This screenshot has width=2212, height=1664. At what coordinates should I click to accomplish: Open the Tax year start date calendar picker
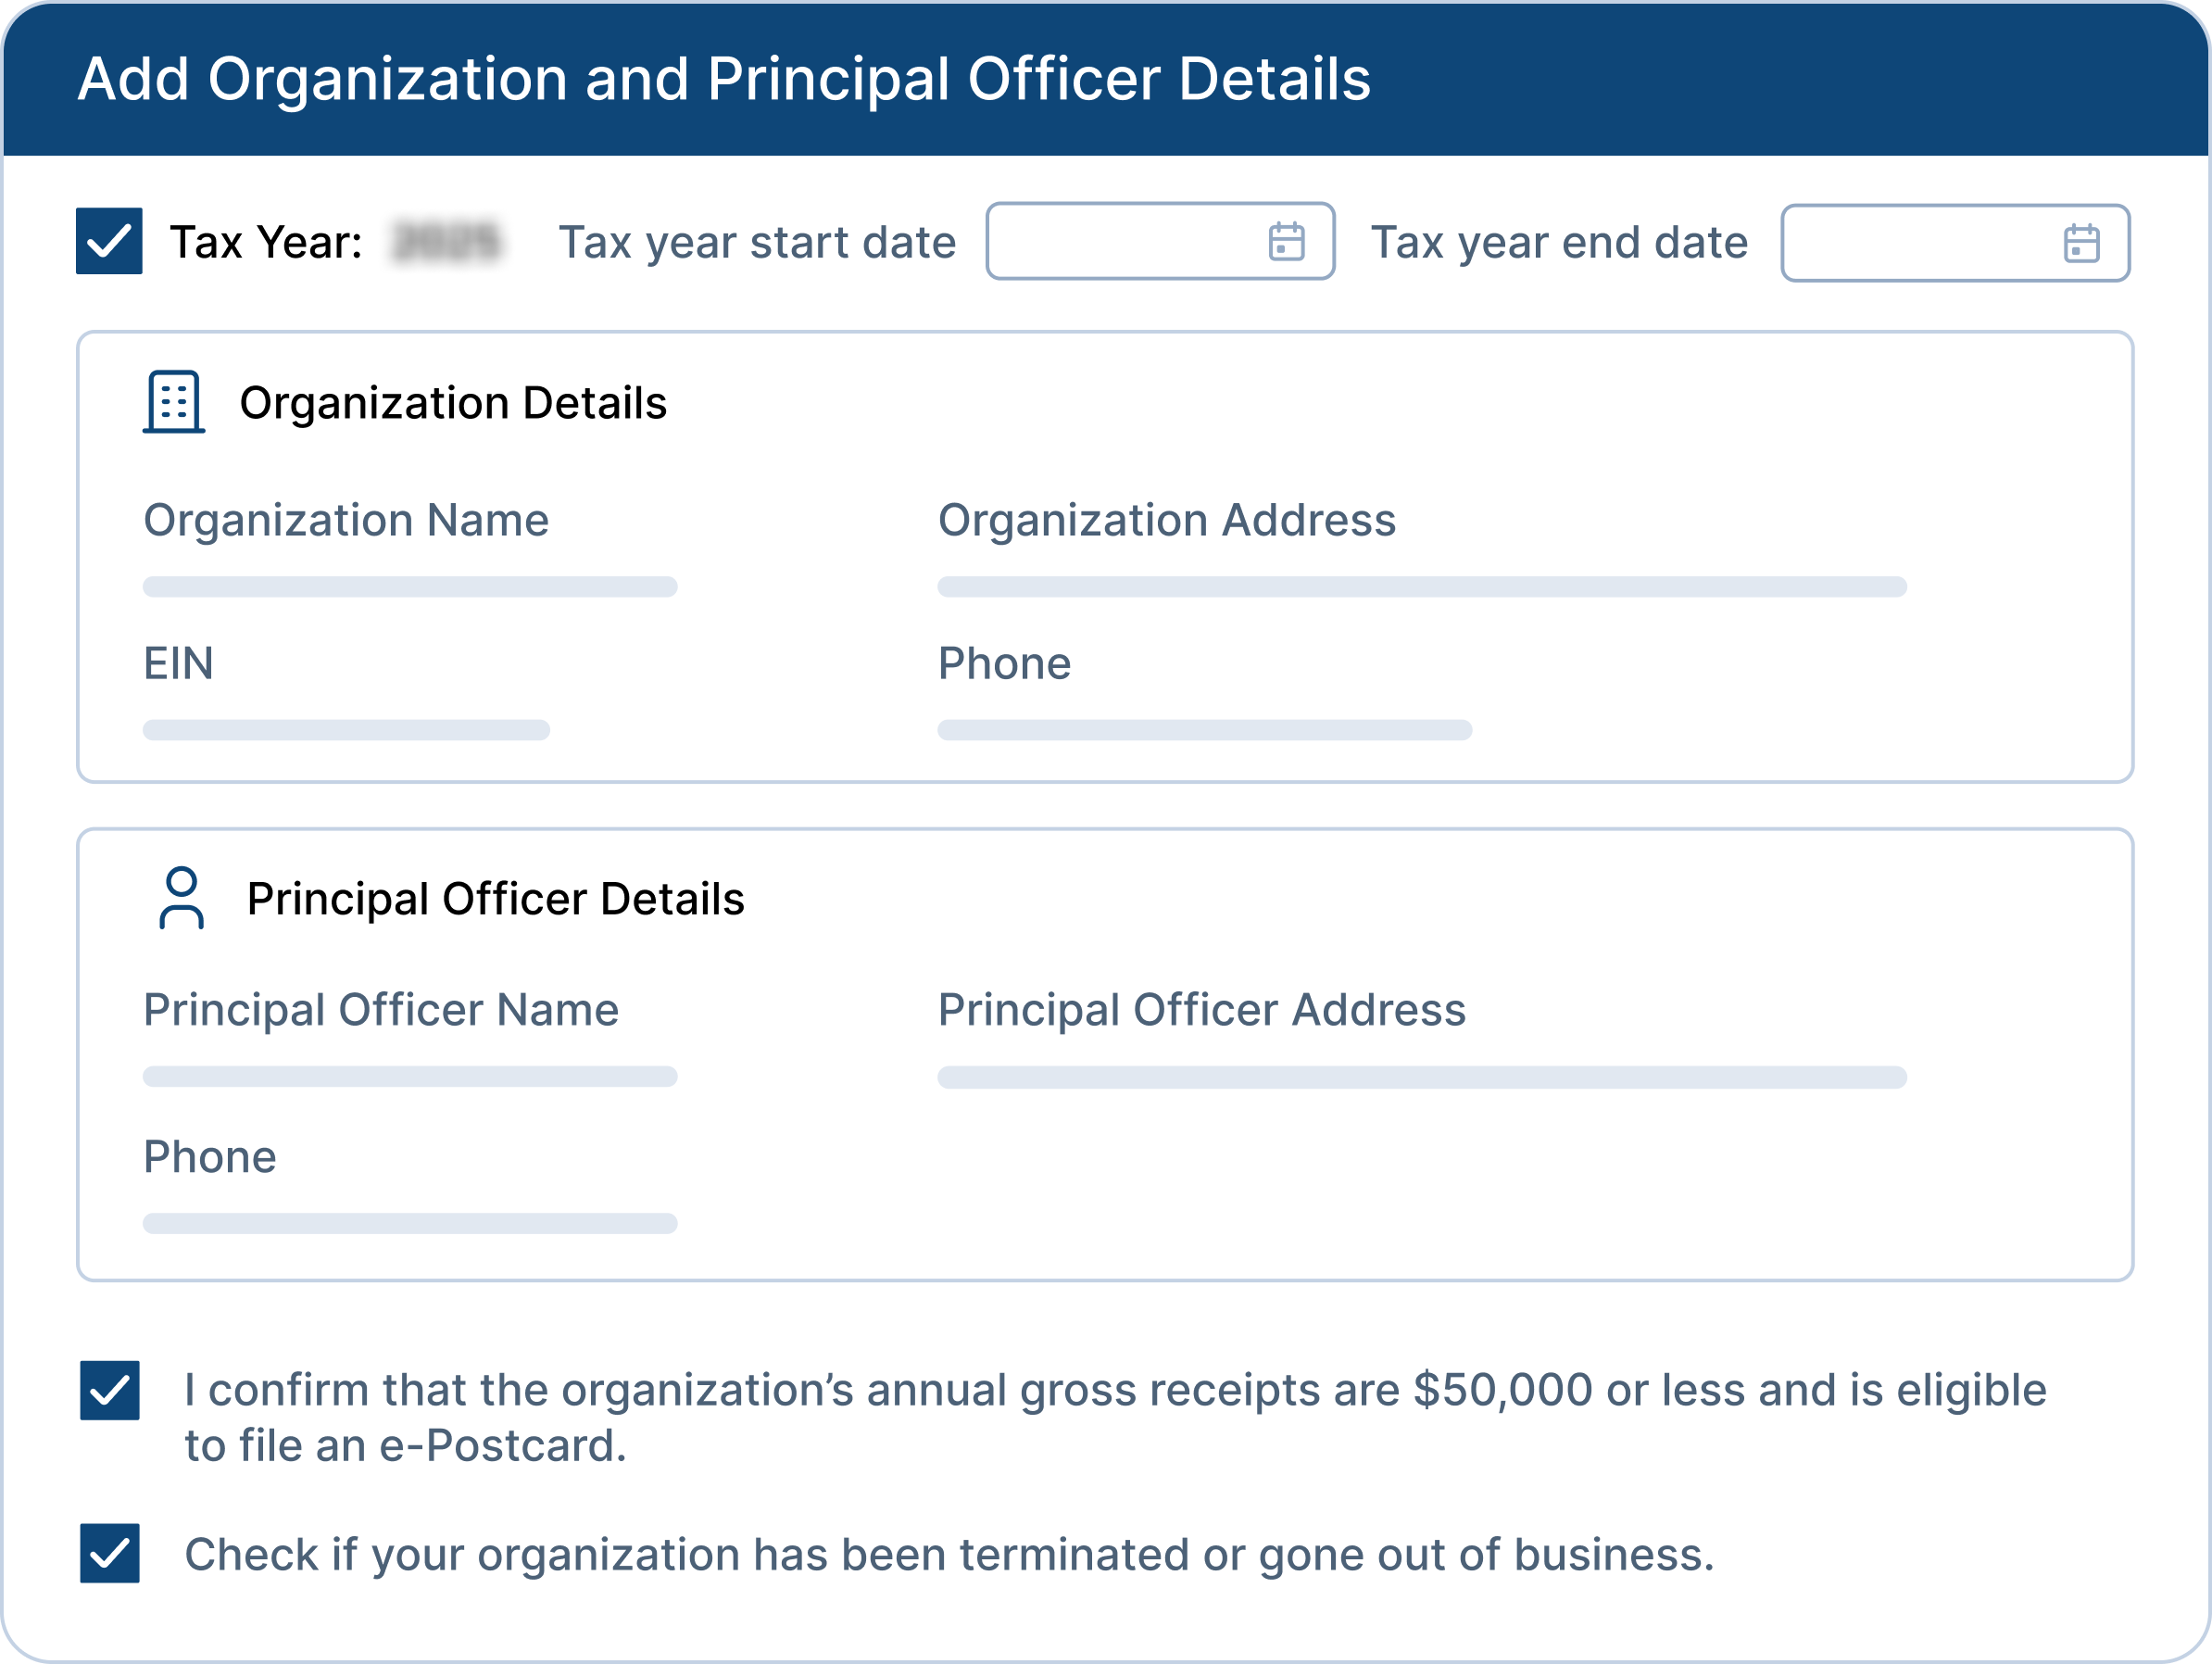click(1160, 240)
